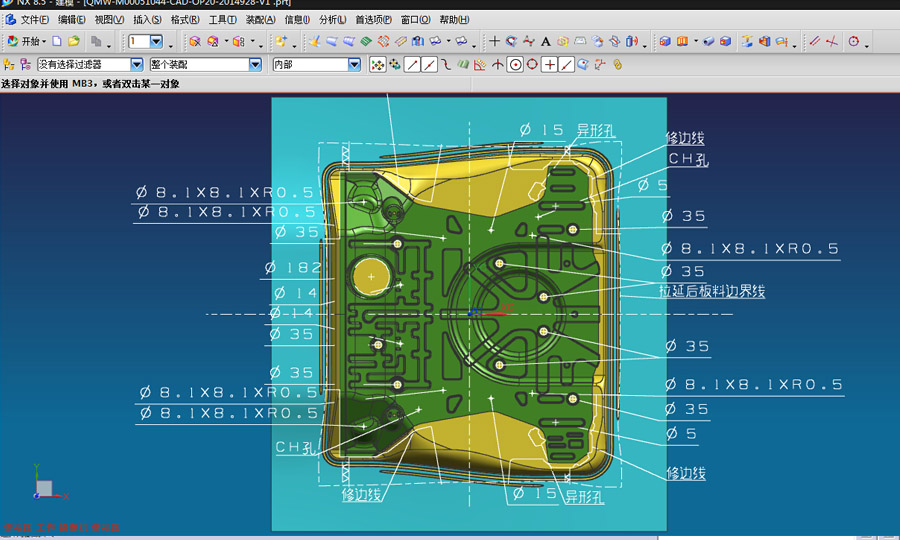Open the 分析(L) analysis menu

[332, 19]
